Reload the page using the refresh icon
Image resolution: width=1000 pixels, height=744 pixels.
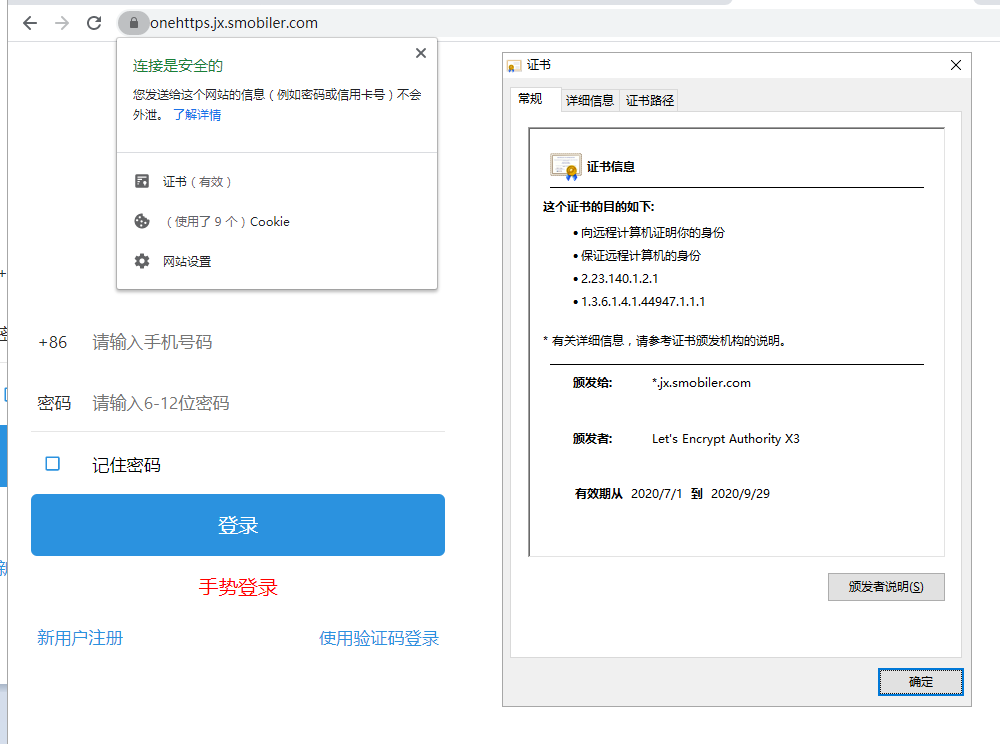pyautogui.click(x=94, y=24)
